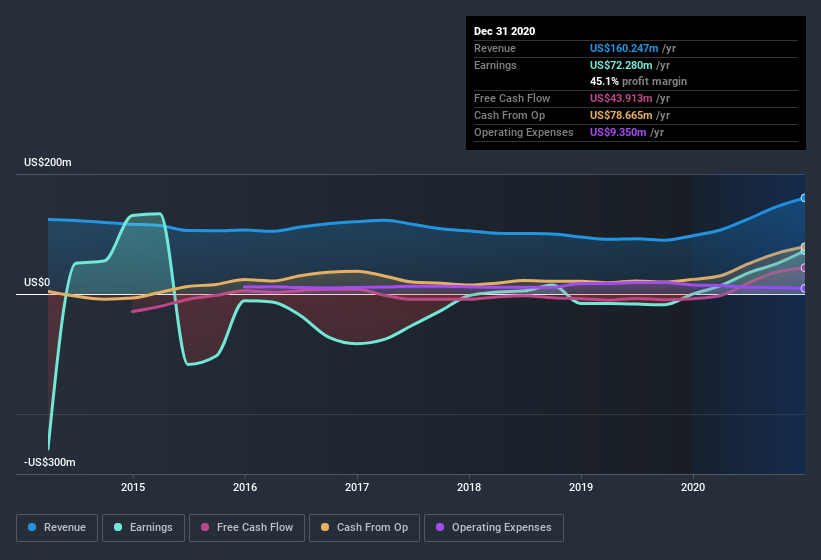
Task: Click the US$78.665m cash from op value
Action: tap(621, 115)
